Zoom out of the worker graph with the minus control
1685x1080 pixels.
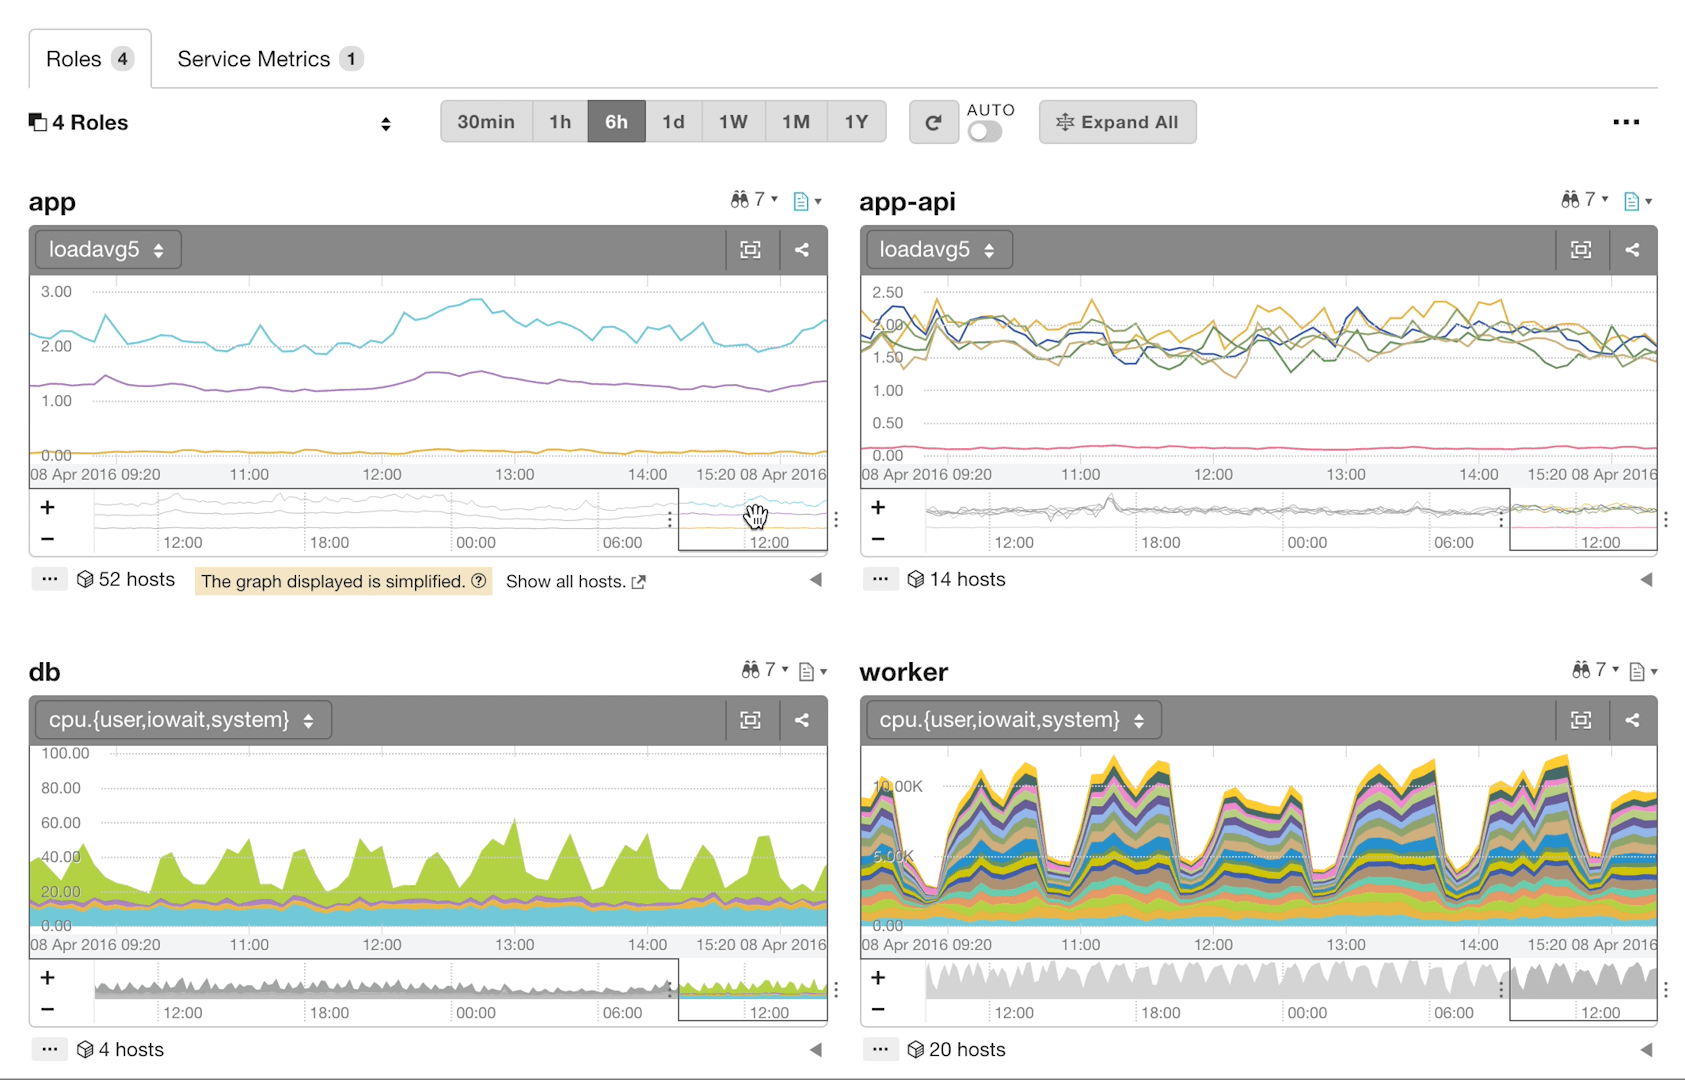[x=878, y=1008]
